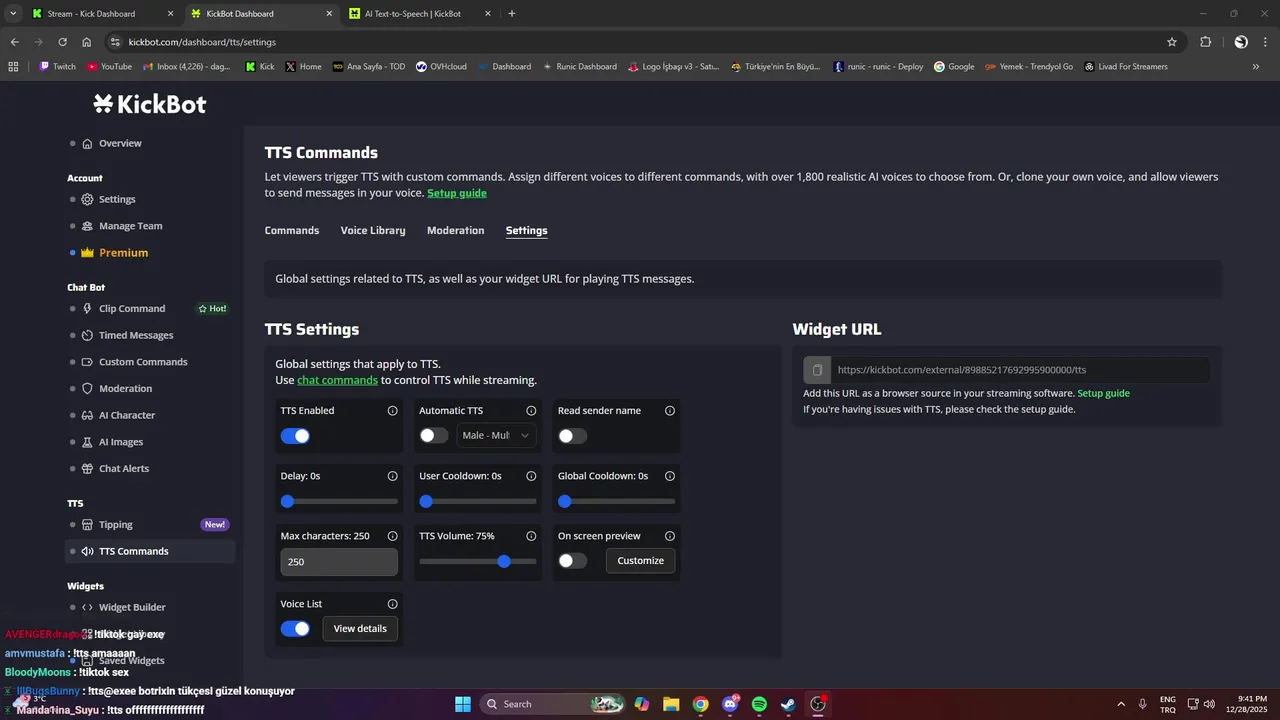Switch to the Stream - Kick Dashboard browser tab

coord(100,14)
